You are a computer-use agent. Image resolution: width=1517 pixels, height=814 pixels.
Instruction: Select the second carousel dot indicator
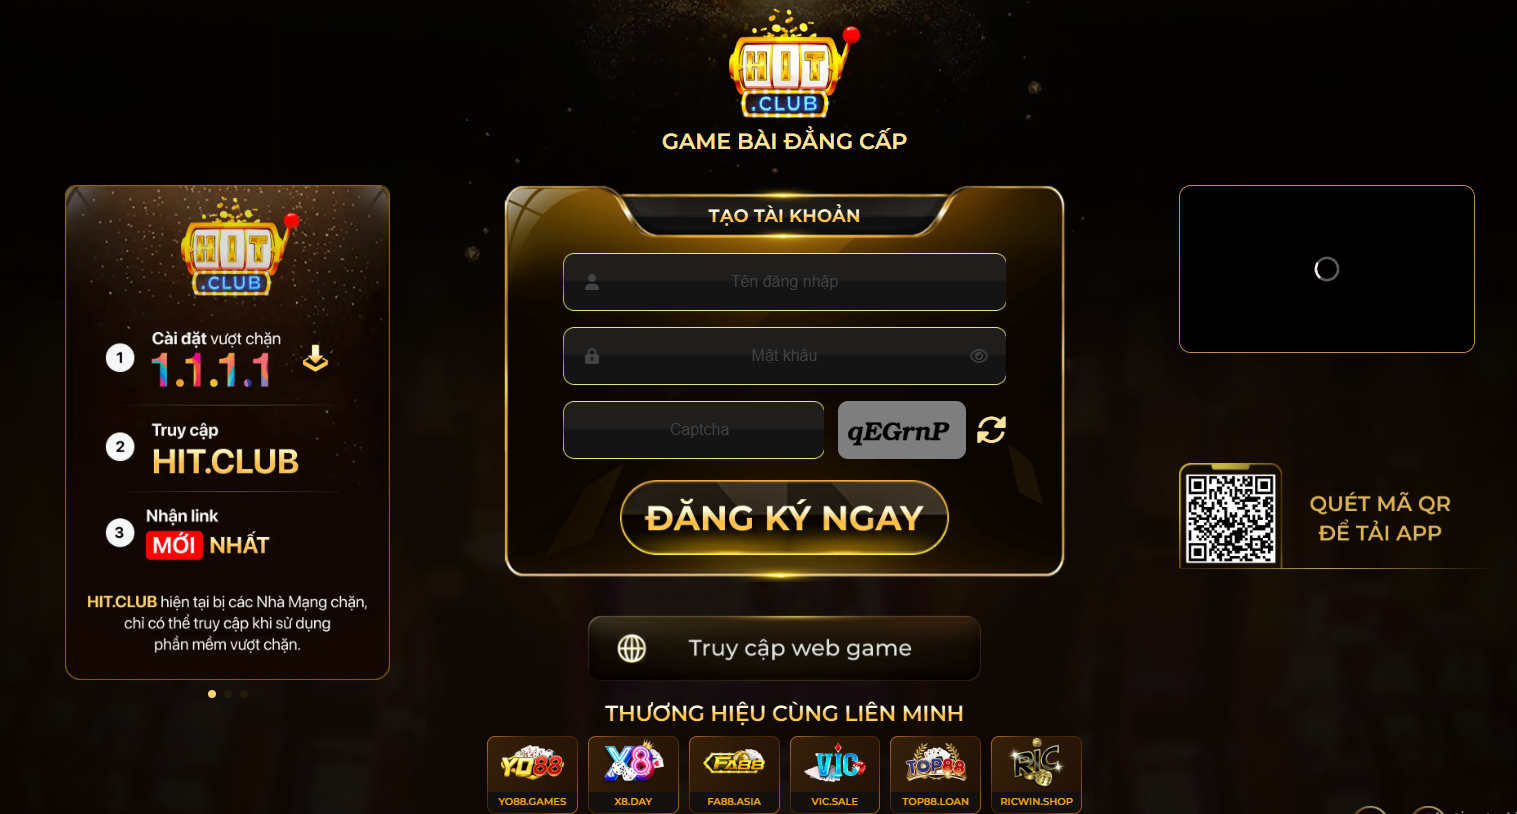pos(228,694)
